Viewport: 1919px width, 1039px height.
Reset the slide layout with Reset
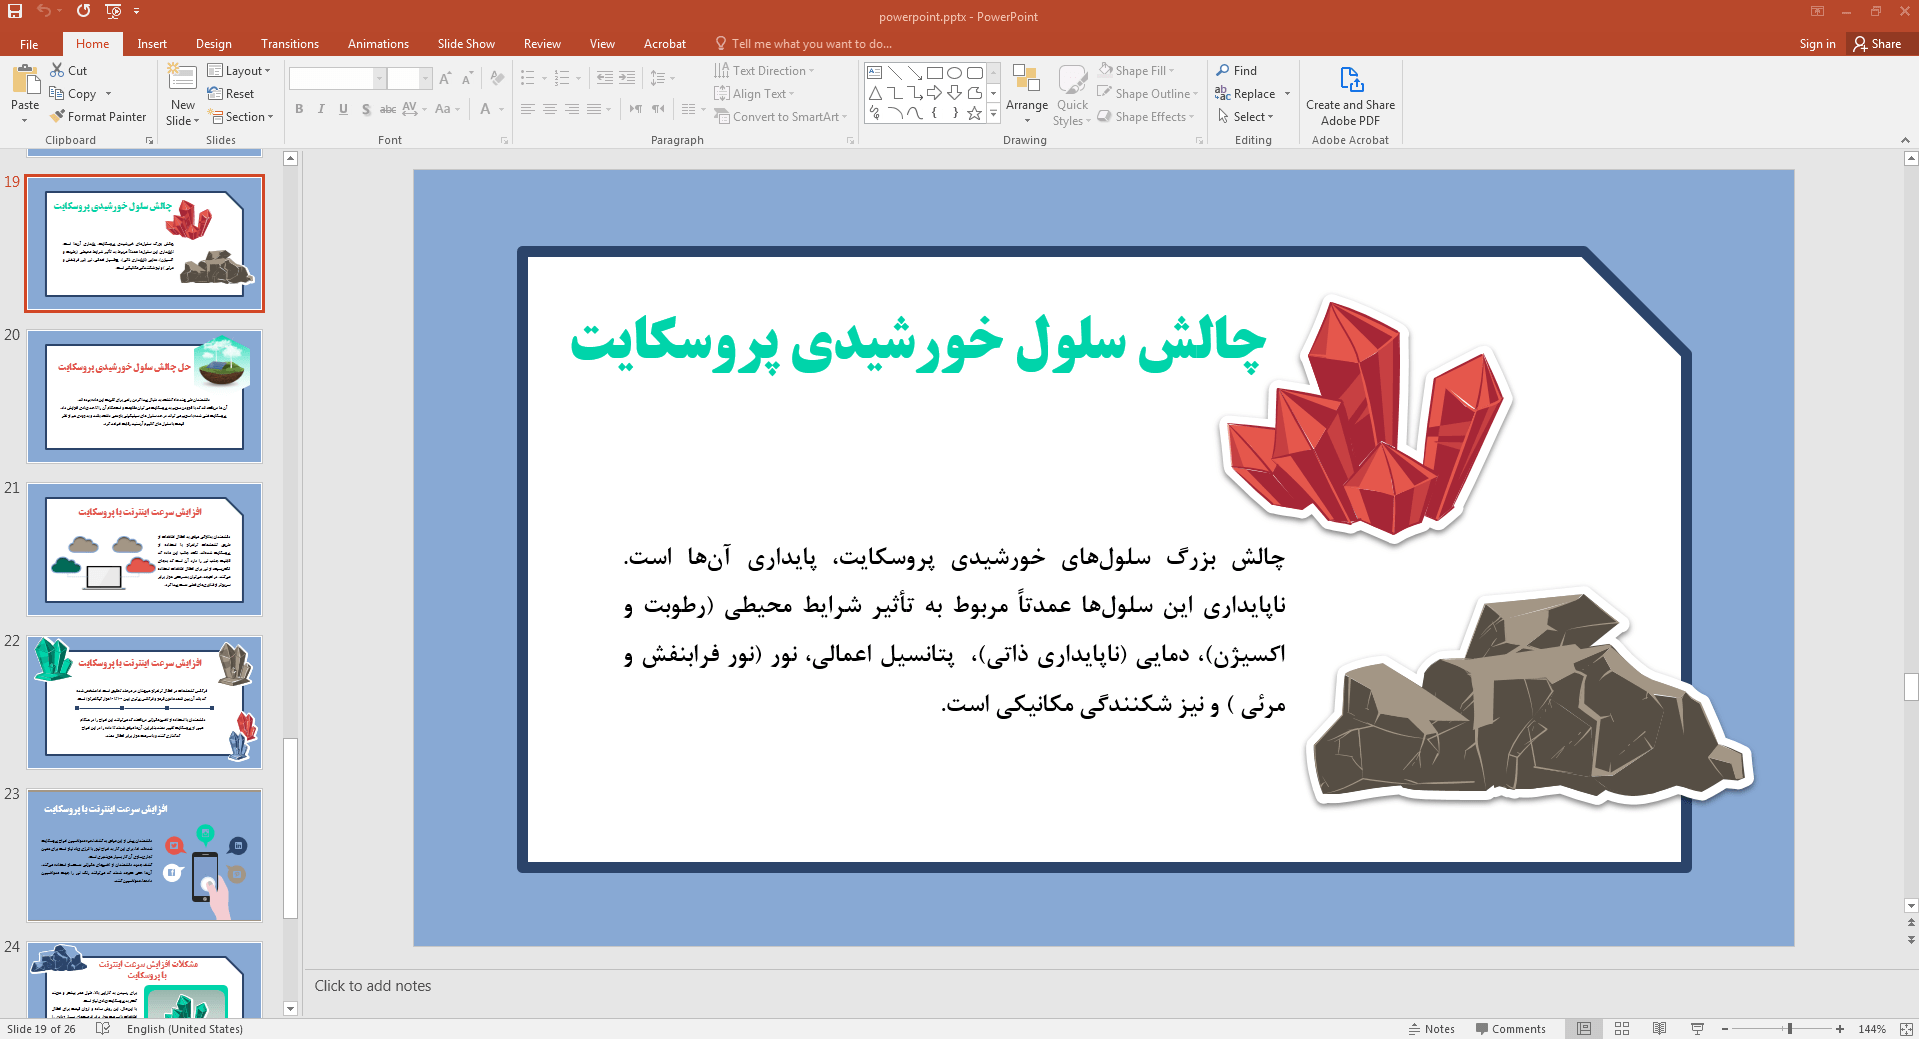point(231,93)
